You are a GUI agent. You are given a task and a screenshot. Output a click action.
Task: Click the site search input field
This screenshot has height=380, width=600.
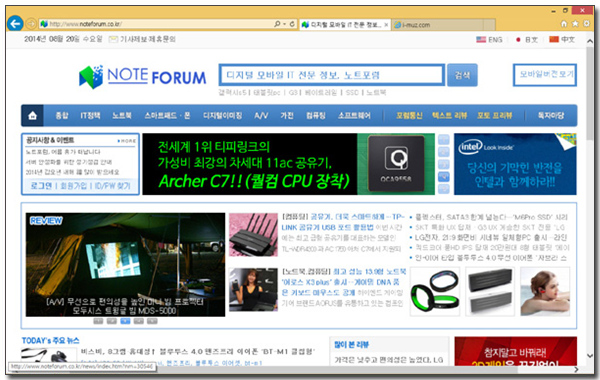(x=331, y=75)
